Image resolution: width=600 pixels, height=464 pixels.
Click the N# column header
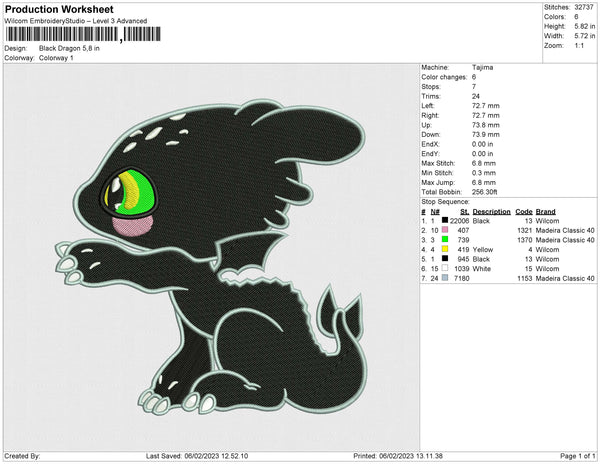(435, 212)
